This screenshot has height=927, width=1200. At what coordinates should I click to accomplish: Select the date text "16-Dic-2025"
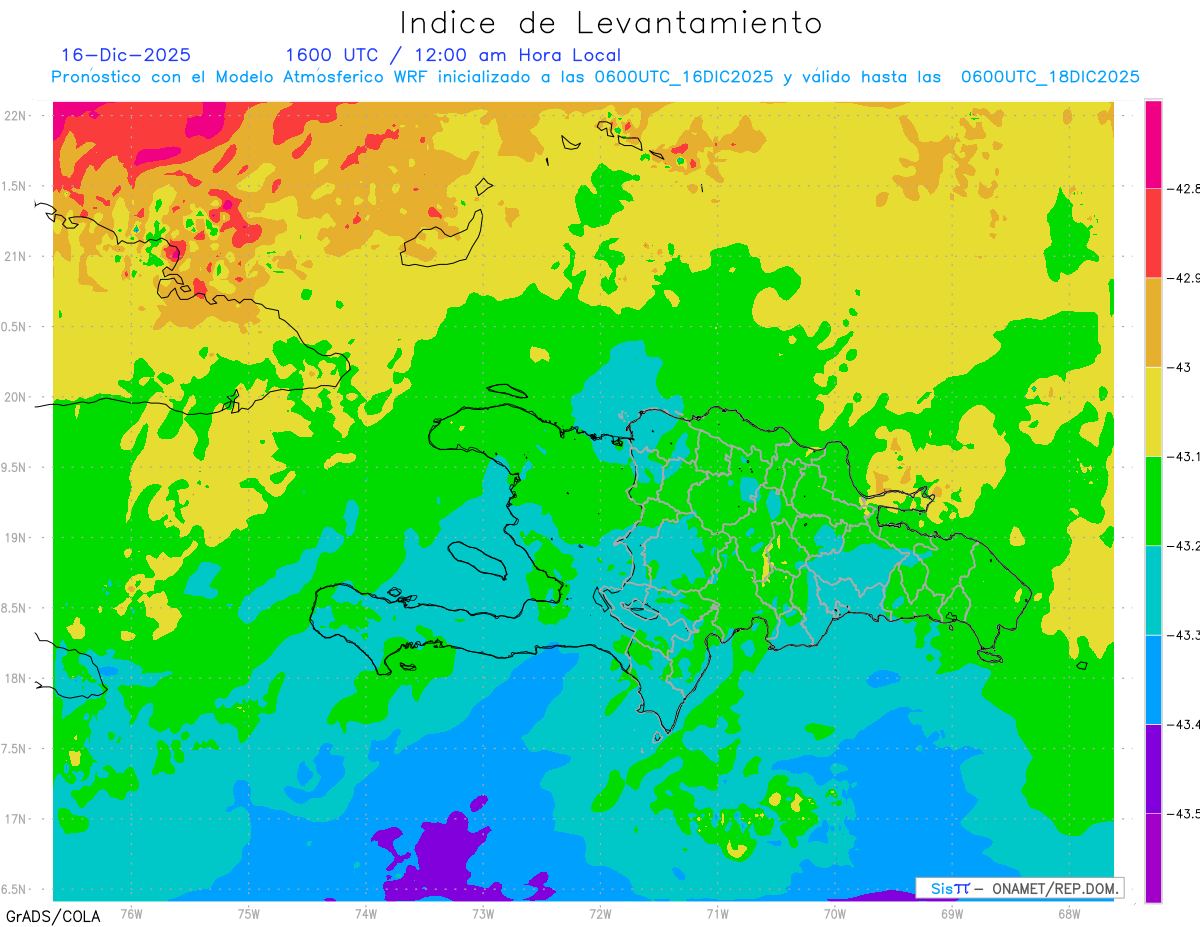click(x=126, y=55)
